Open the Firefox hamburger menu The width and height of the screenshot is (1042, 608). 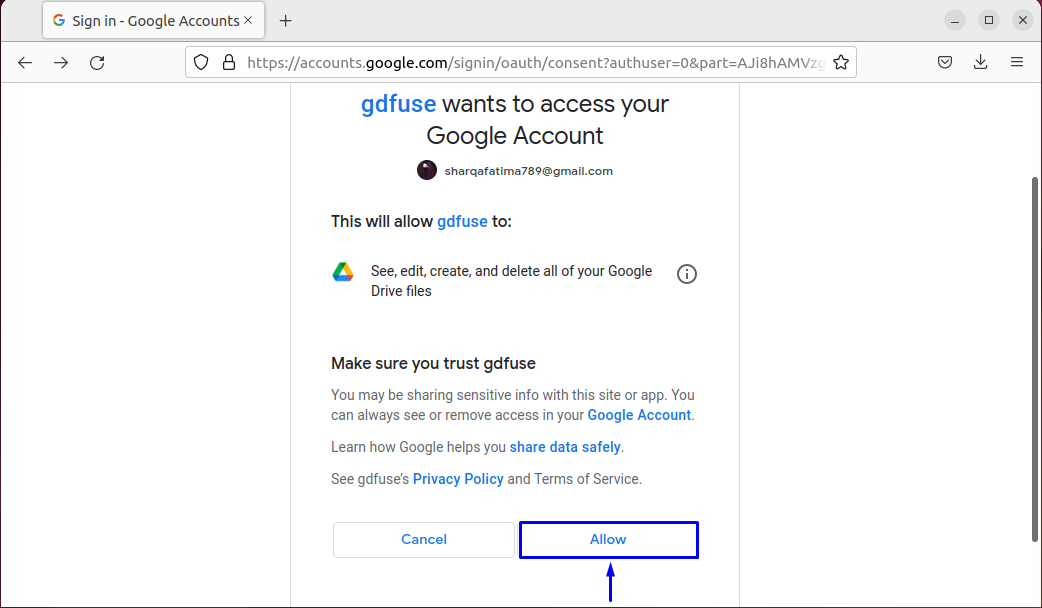1017,62
